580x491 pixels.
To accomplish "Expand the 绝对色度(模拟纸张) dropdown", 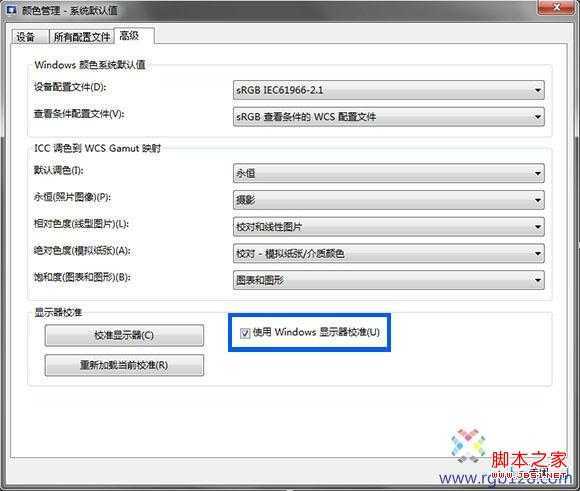I will [x=388, y=253].
